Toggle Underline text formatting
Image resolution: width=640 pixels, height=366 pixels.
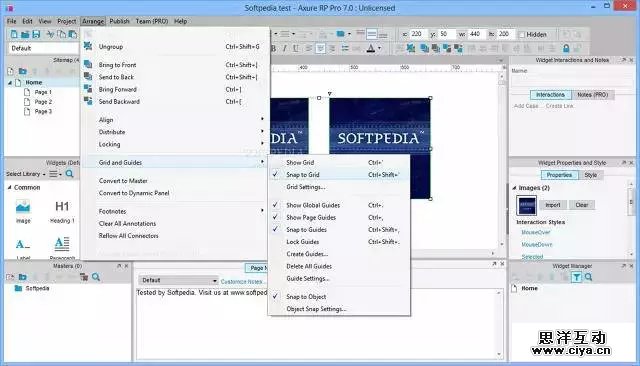pyautogui.click(x=296, y=49)
